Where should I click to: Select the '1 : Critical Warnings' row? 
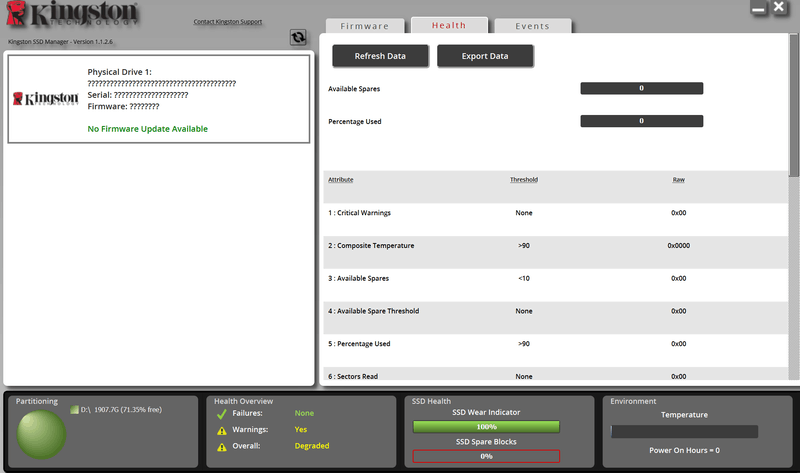click(x=556, y=219)
